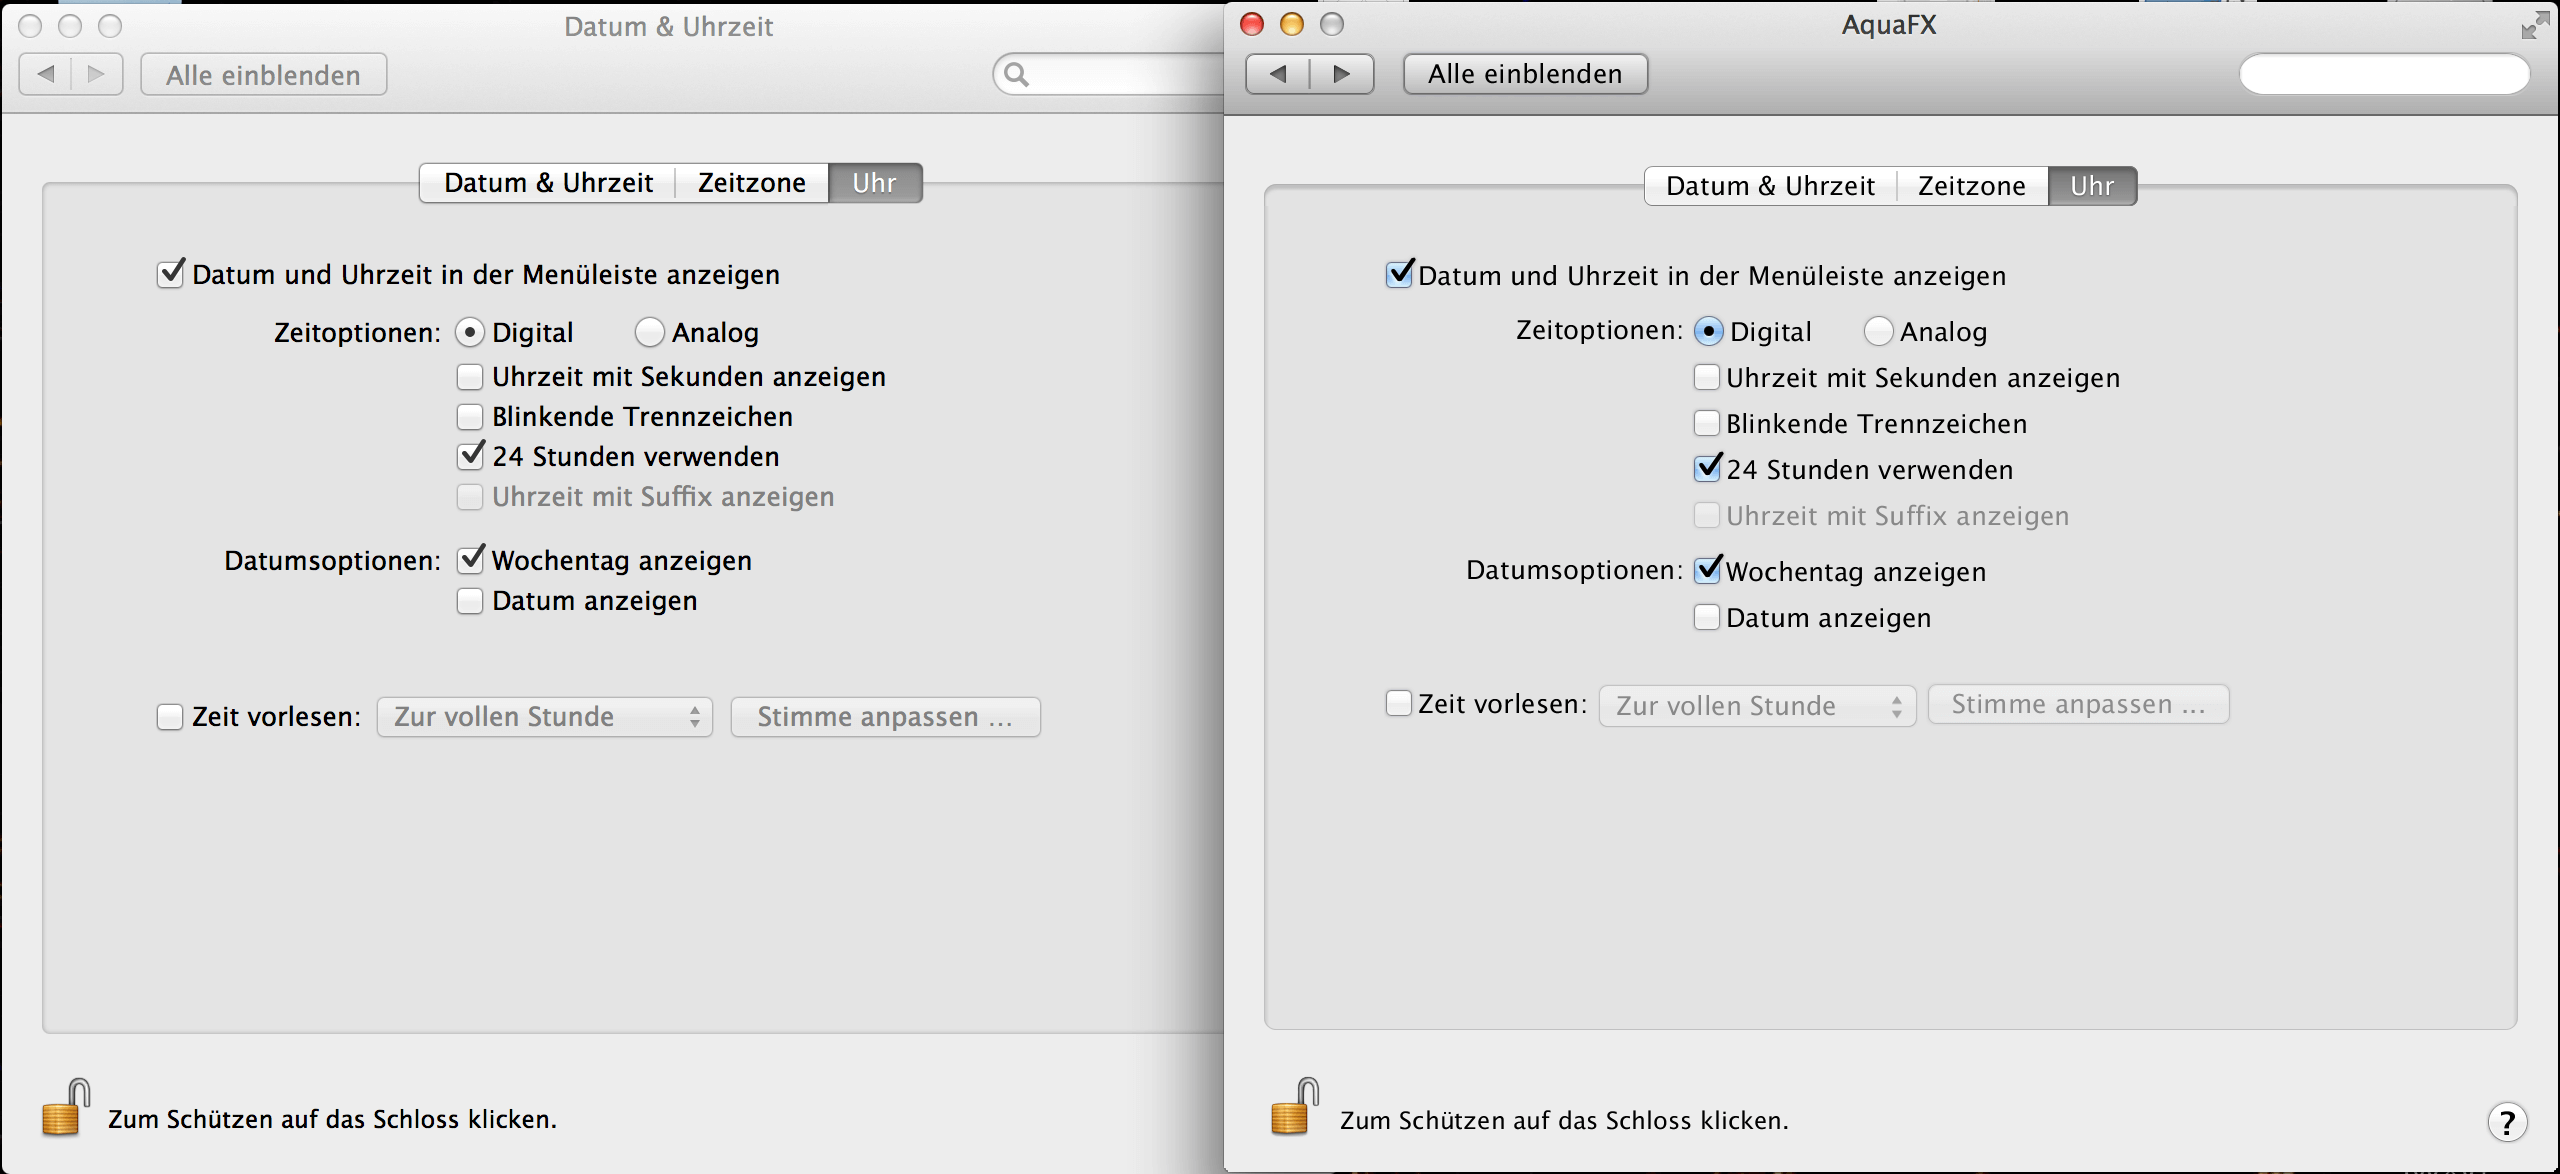Enable Uhrzeit mit Sekunden anzeigen

coord(470,376)
